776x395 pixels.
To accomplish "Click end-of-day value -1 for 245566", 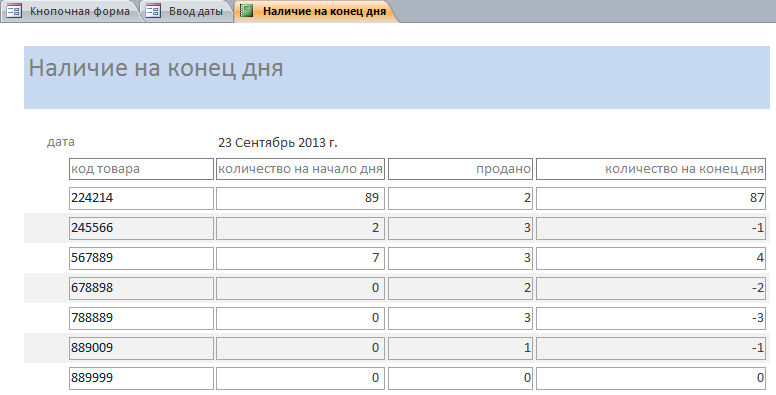I will (x=651, y=228).
